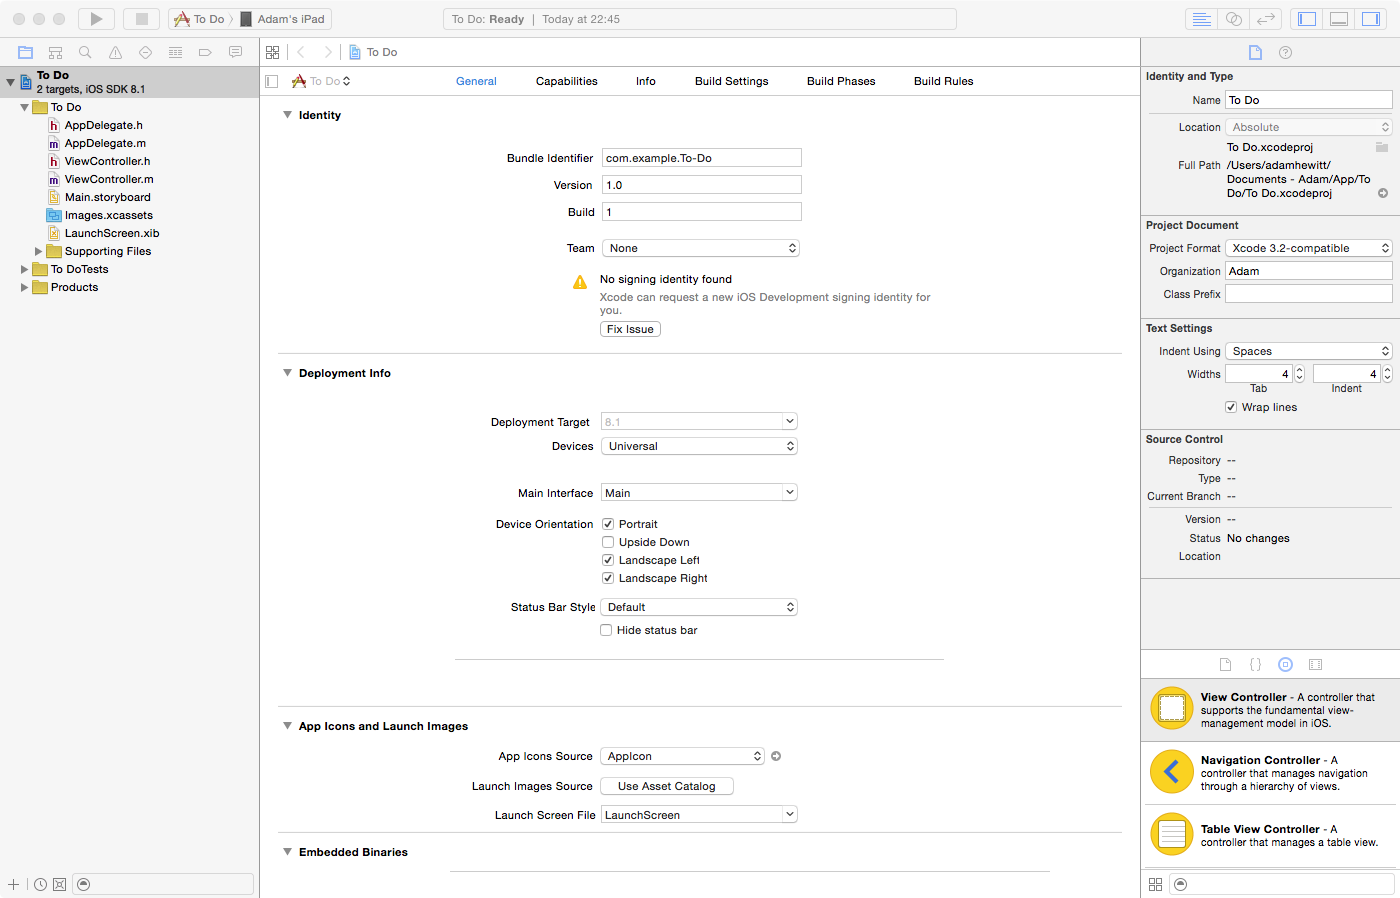
Task: Open the Build Rules tab
Action: (944, 81)
